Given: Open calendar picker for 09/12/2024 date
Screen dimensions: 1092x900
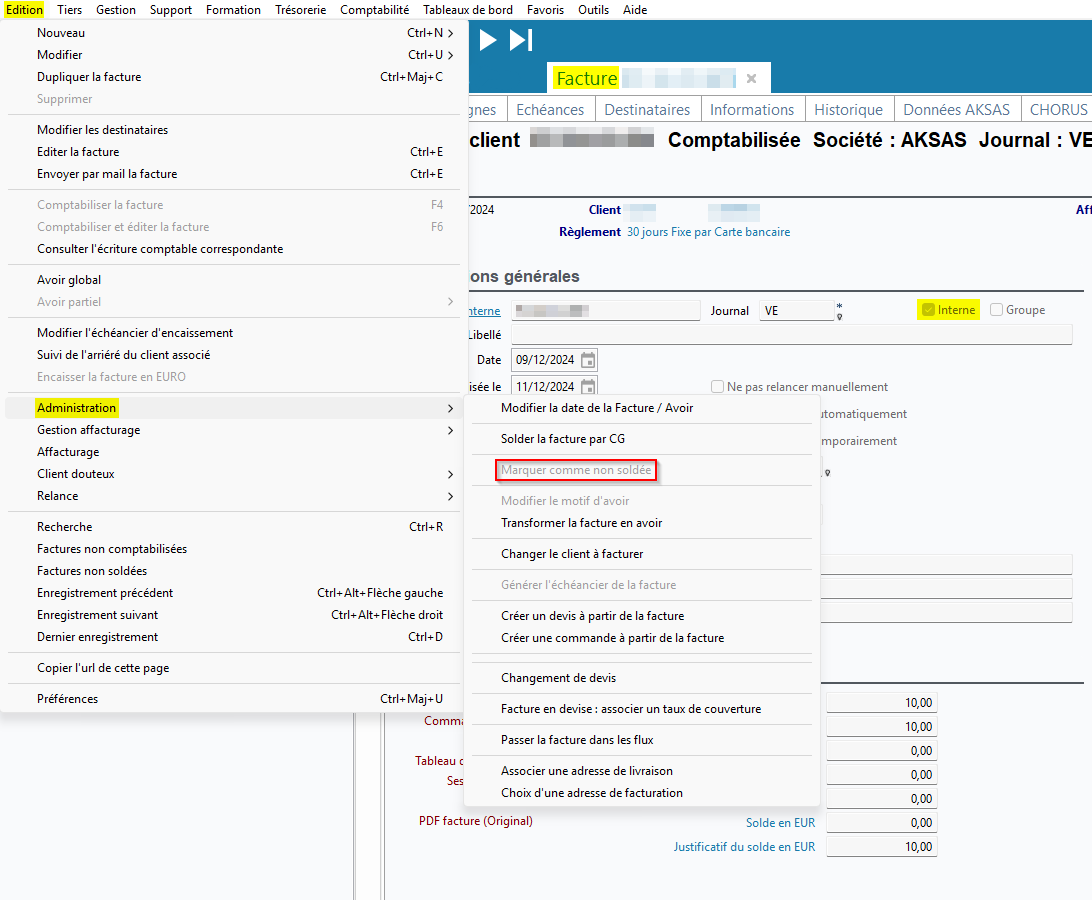Looking at the screenshot, I should click(588, 360).
